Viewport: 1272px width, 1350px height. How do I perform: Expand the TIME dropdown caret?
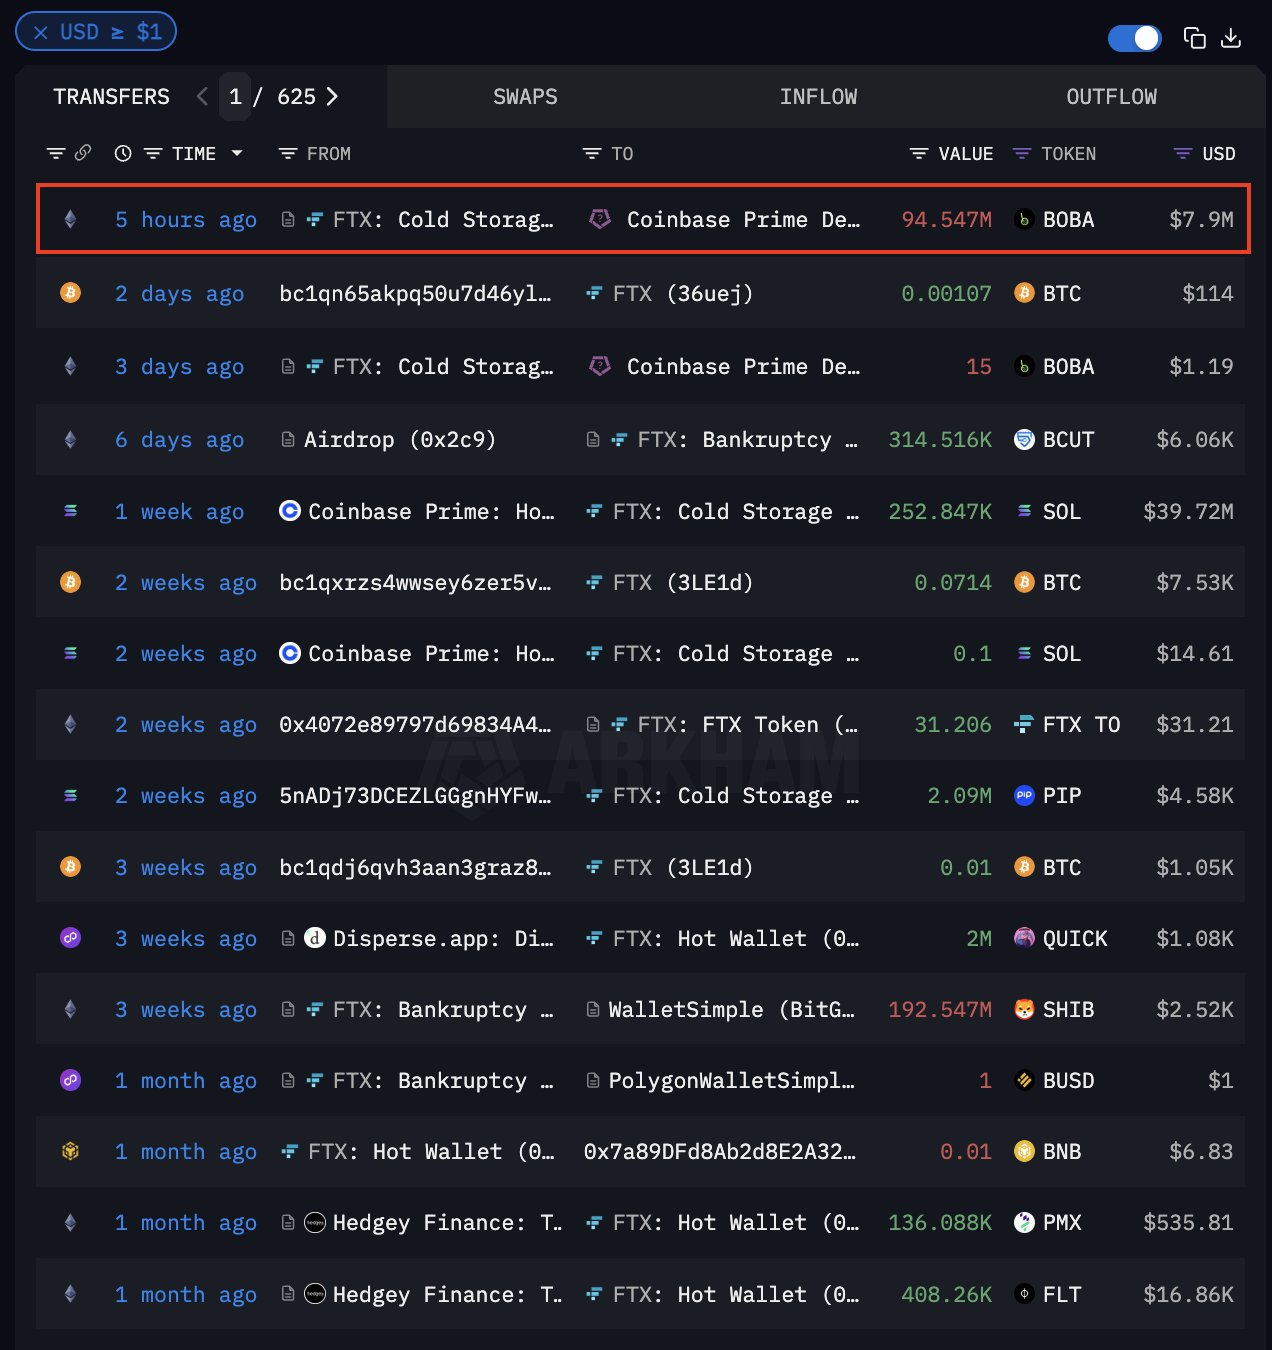click(237, 153)
